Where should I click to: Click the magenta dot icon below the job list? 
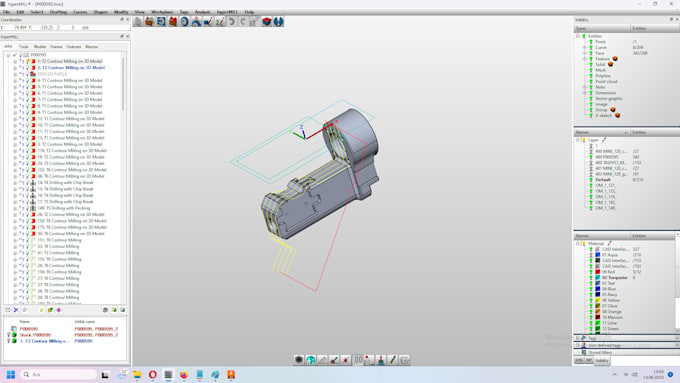[x=59, y=310]
